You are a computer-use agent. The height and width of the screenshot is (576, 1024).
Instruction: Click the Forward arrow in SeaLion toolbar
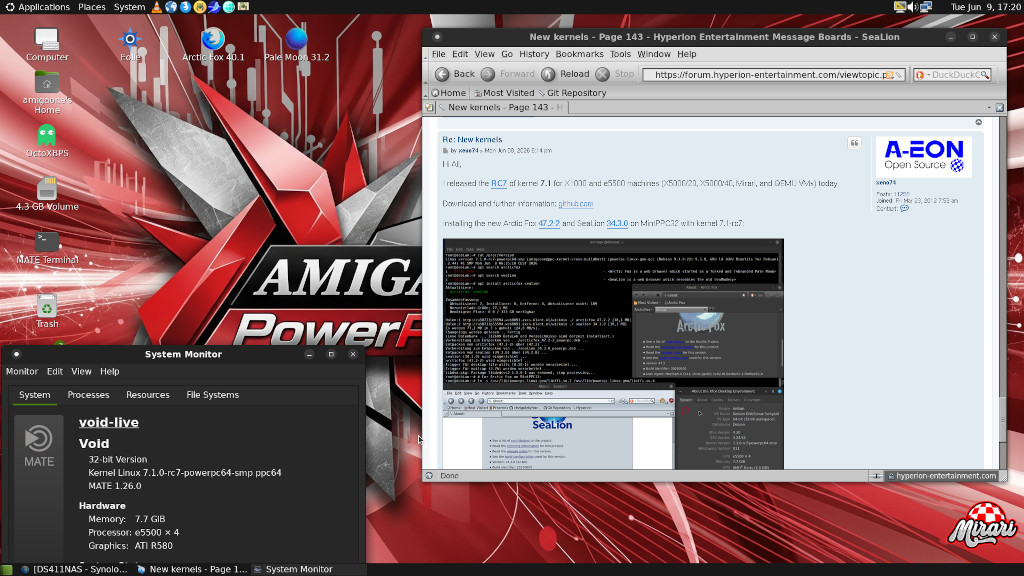(x=488, y=74)
